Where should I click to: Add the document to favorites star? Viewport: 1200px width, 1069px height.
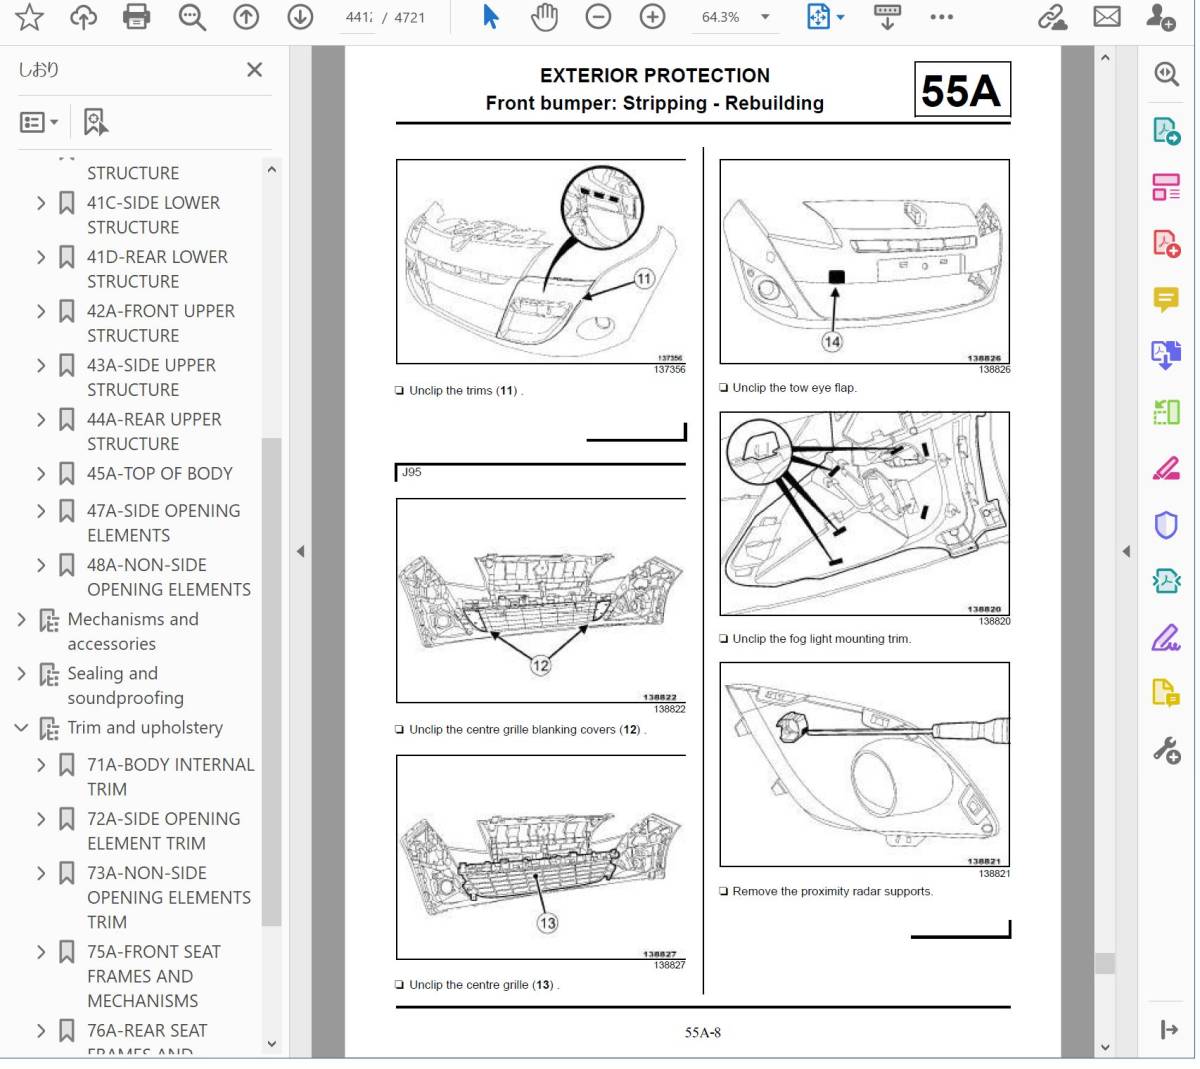point(30,17)
